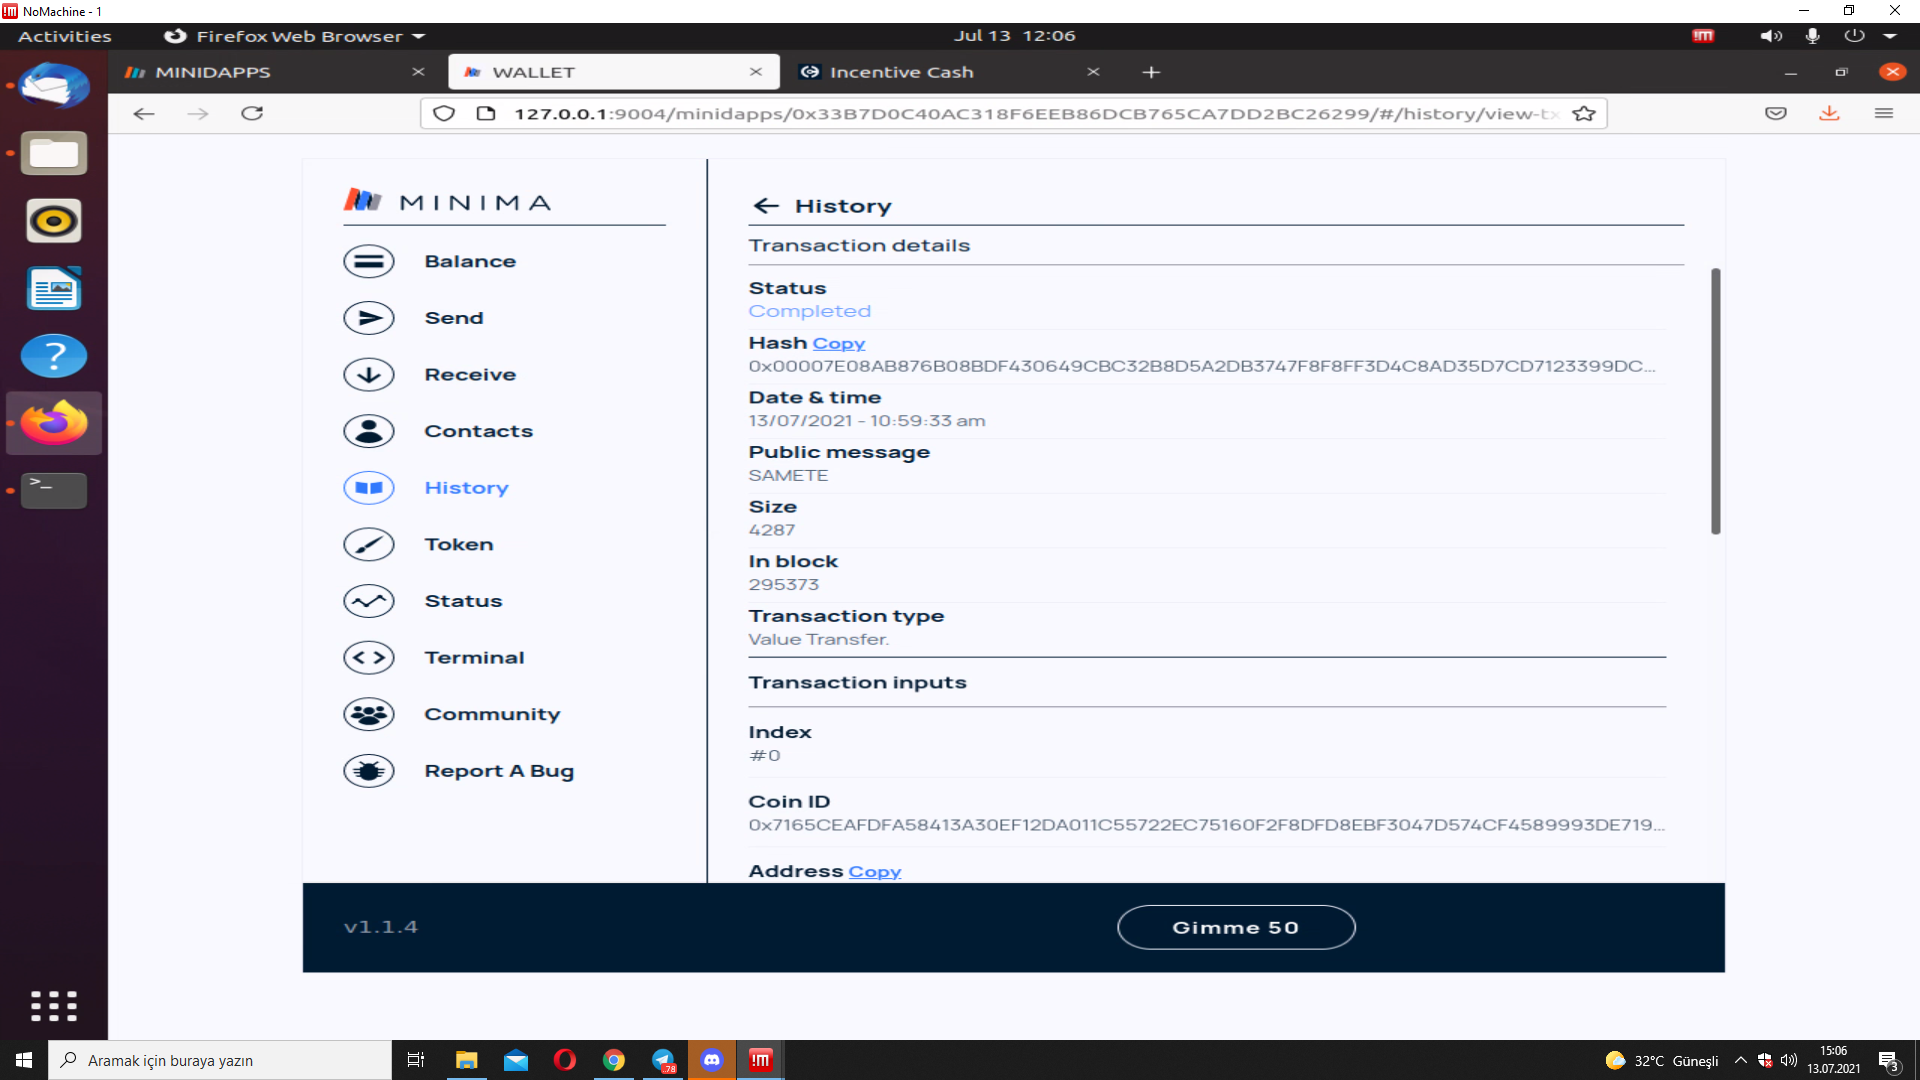The width and height of the screenshot is (1920, 1080).
Task: Open the Balance icon in Minima sidebar
Action: point(369,261)
